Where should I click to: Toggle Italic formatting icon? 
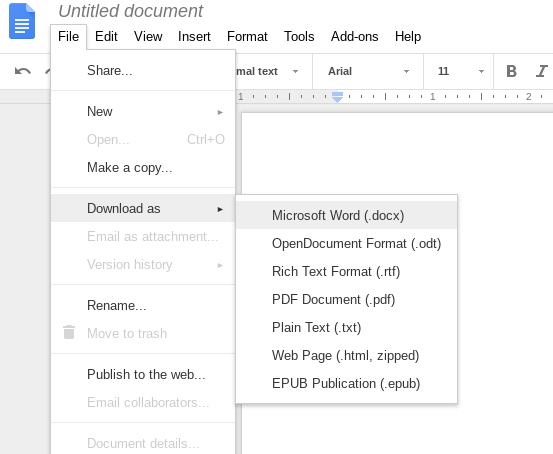click(542, 71)
